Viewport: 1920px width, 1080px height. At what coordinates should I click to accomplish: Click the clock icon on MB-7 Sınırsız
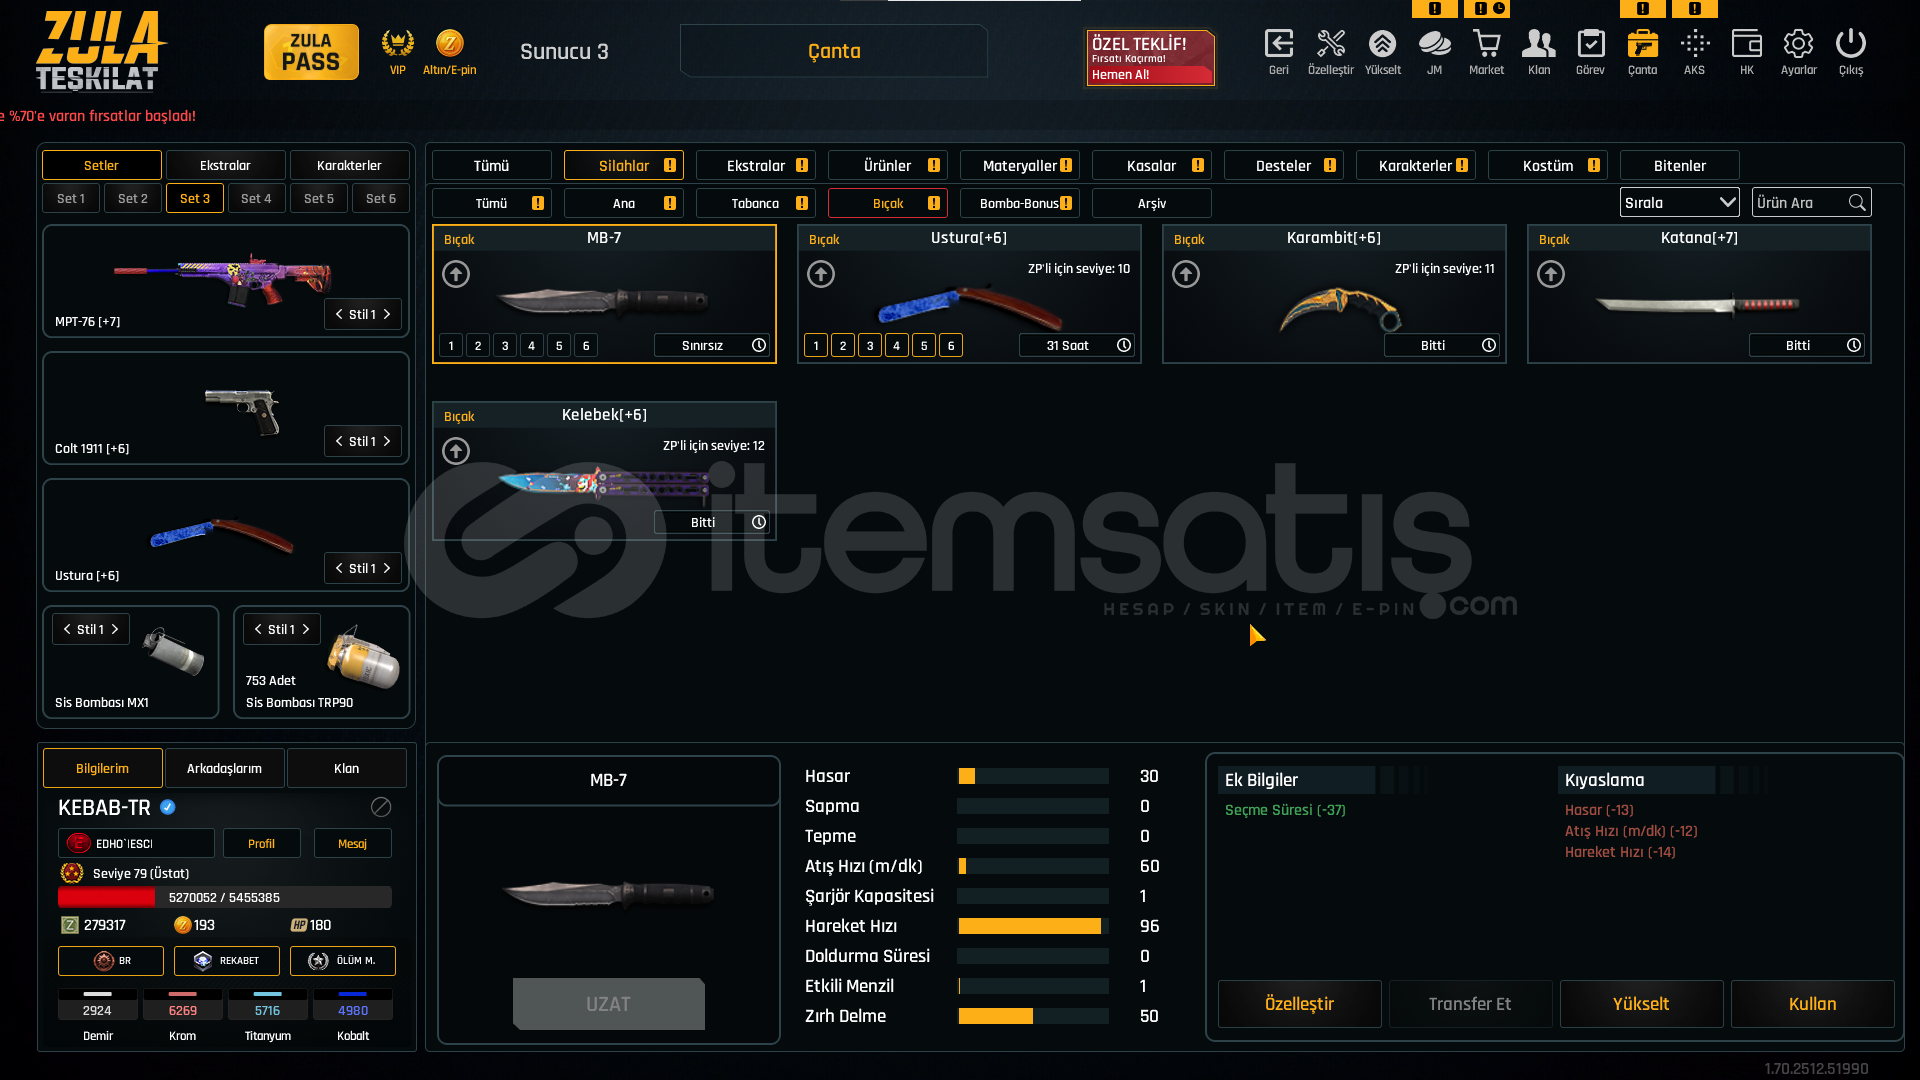pos(759,345)
